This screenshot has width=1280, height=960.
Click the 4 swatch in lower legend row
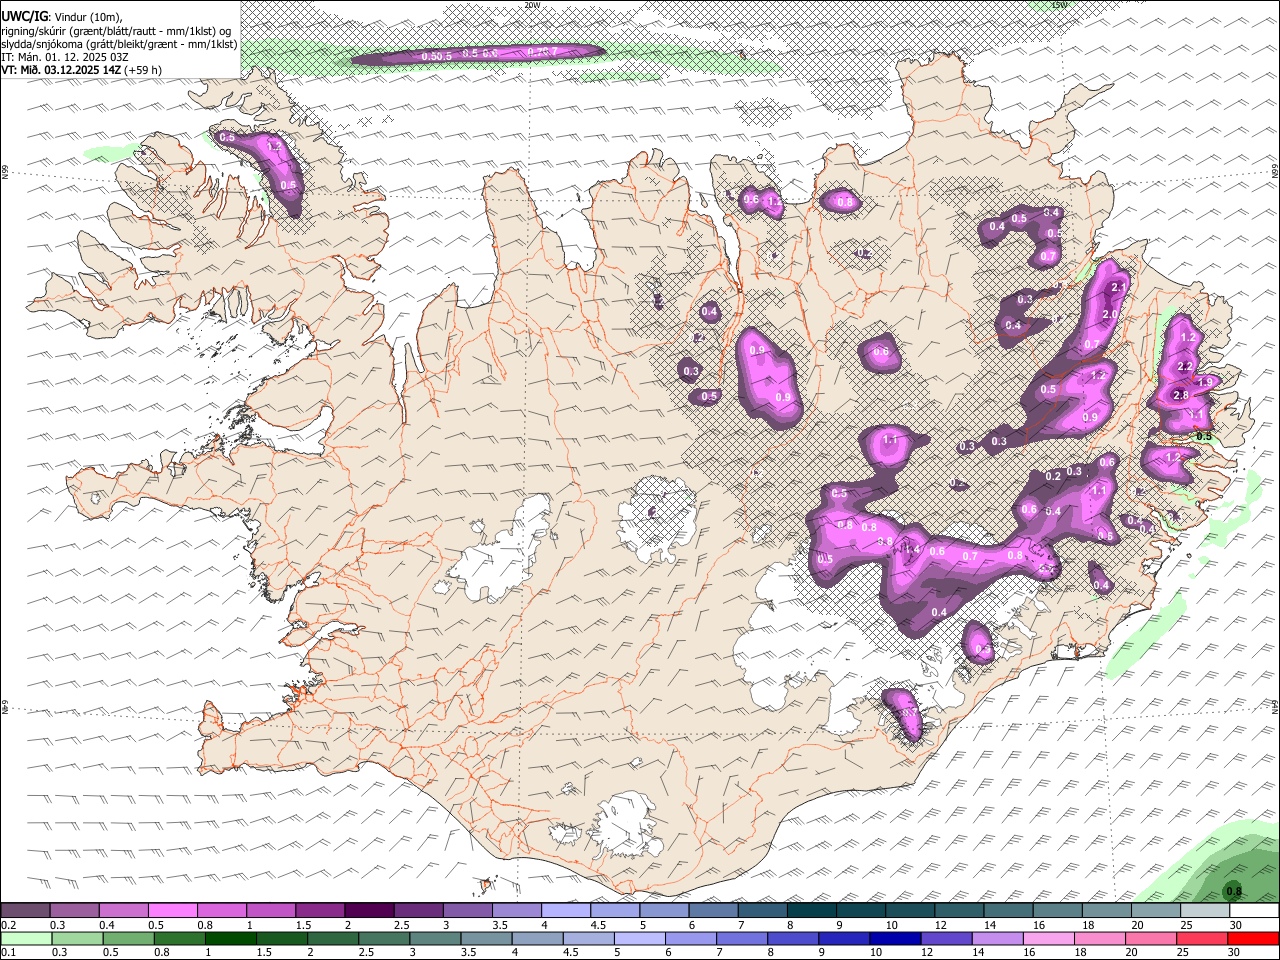(538, 939)
